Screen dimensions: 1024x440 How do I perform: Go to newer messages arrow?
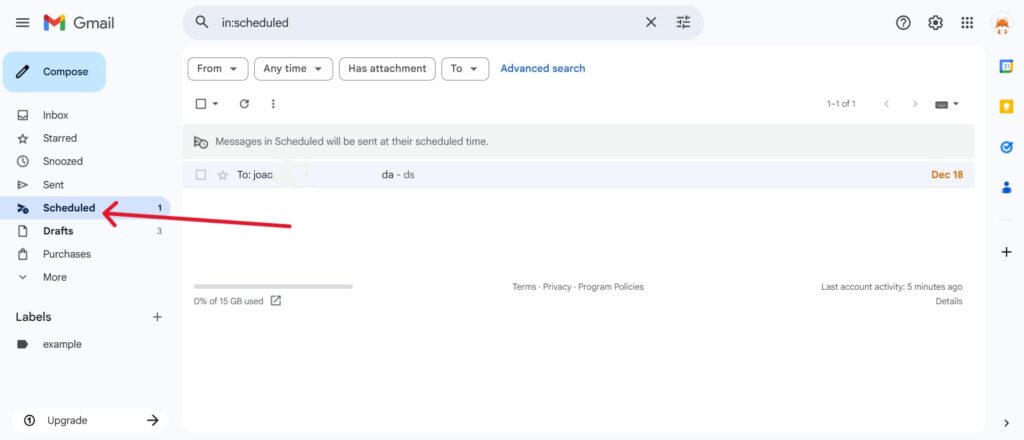click(886, 104)
